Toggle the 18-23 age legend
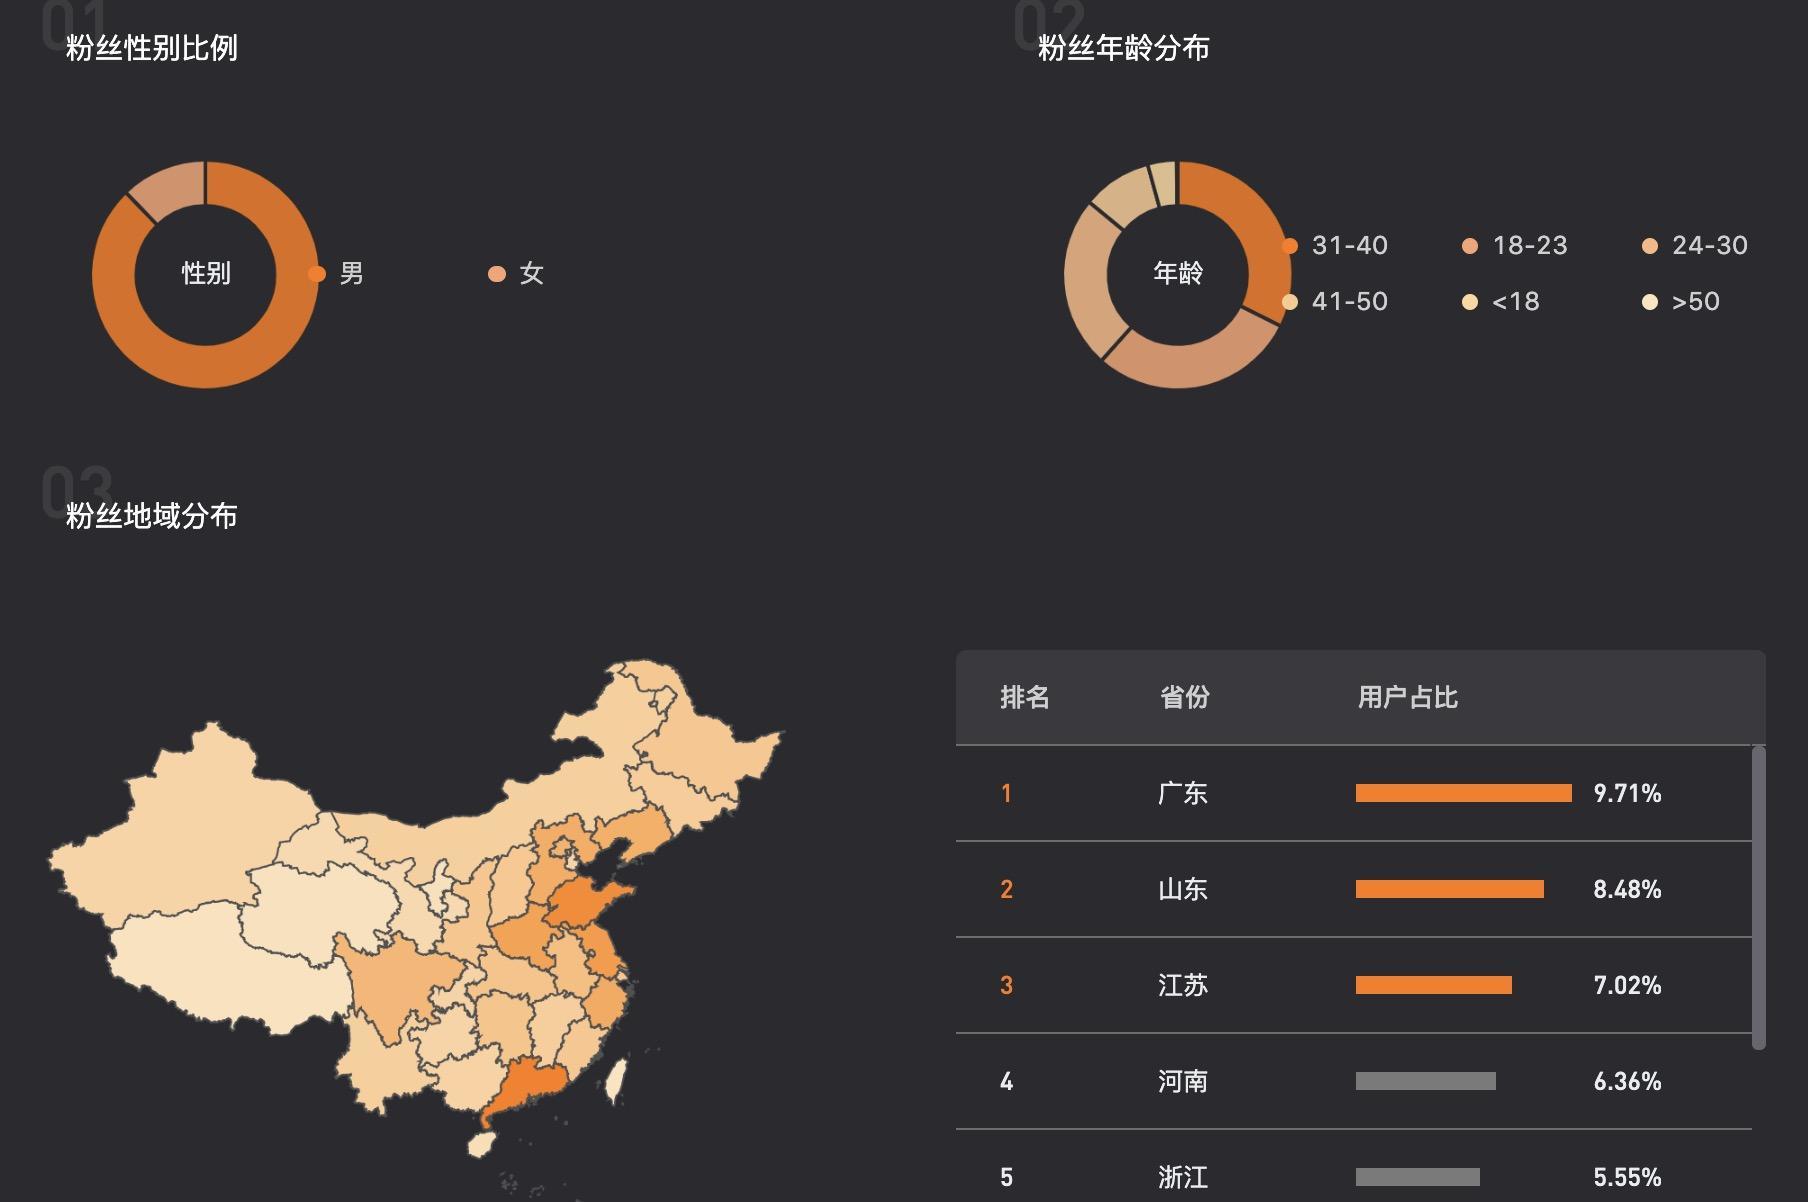 1516,245
